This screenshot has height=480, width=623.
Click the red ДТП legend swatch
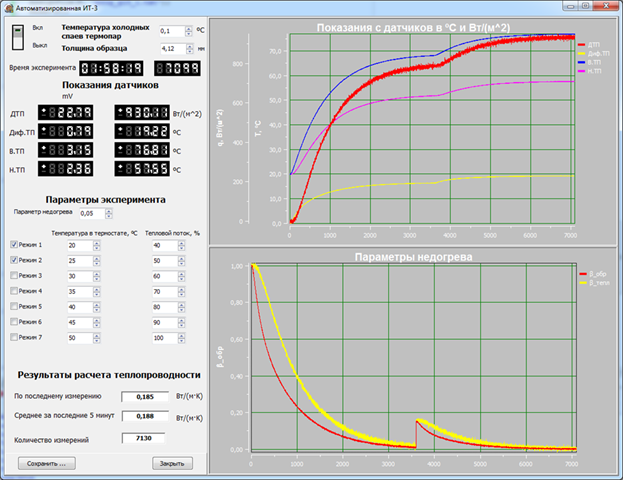coord(581,45)
